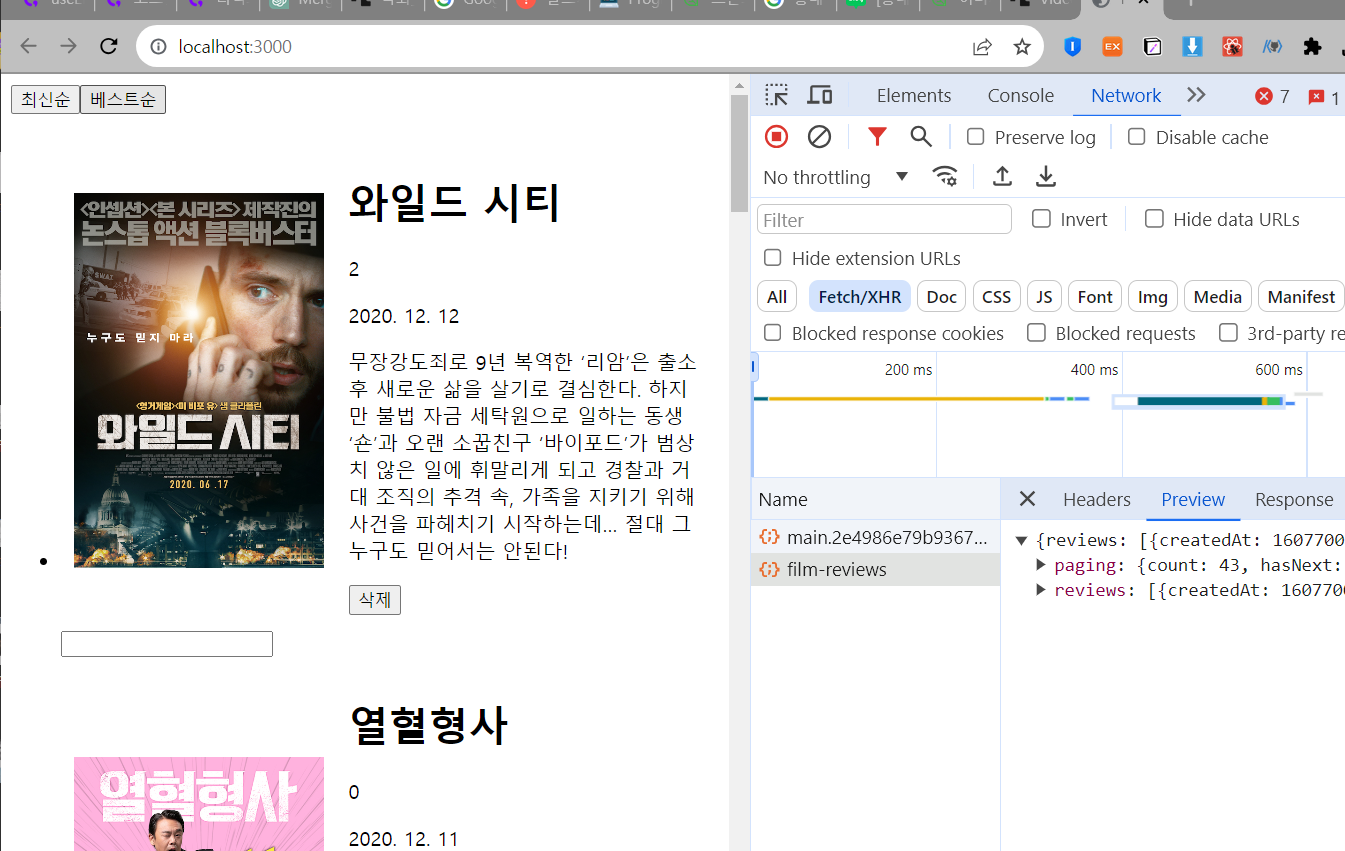Viewport: 1345px width, 851px height.
Task: Click the empty text input below 삭제
Action: 167,644
